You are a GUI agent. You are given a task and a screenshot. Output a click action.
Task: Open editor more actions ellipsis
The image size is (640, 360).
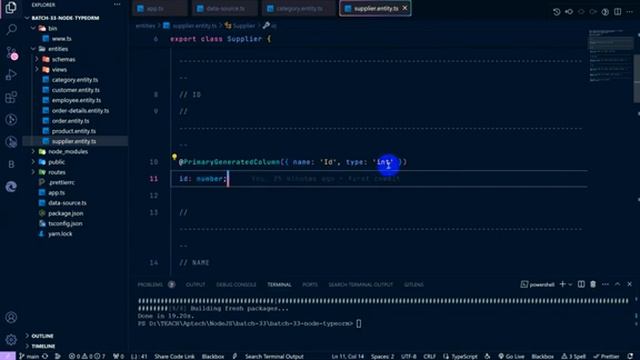point(630,12)
